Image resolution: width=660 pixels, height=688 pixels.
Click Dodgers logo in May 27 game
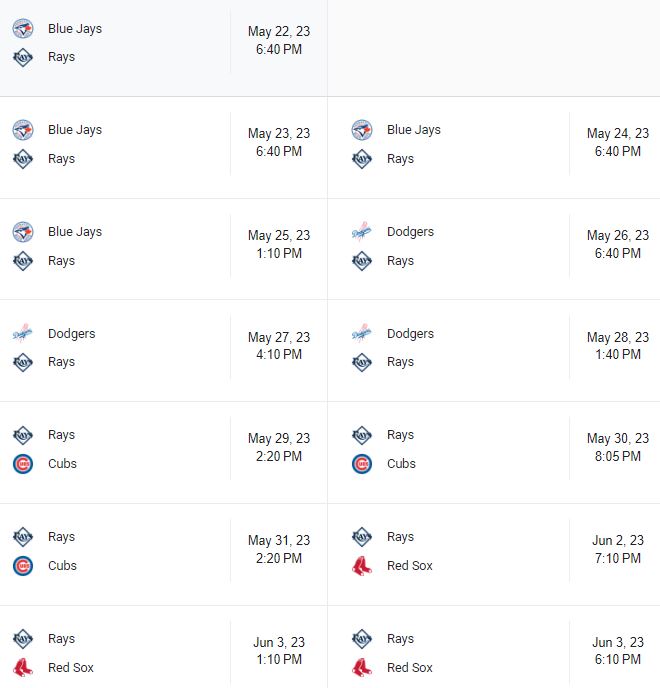tap(23, 333)
